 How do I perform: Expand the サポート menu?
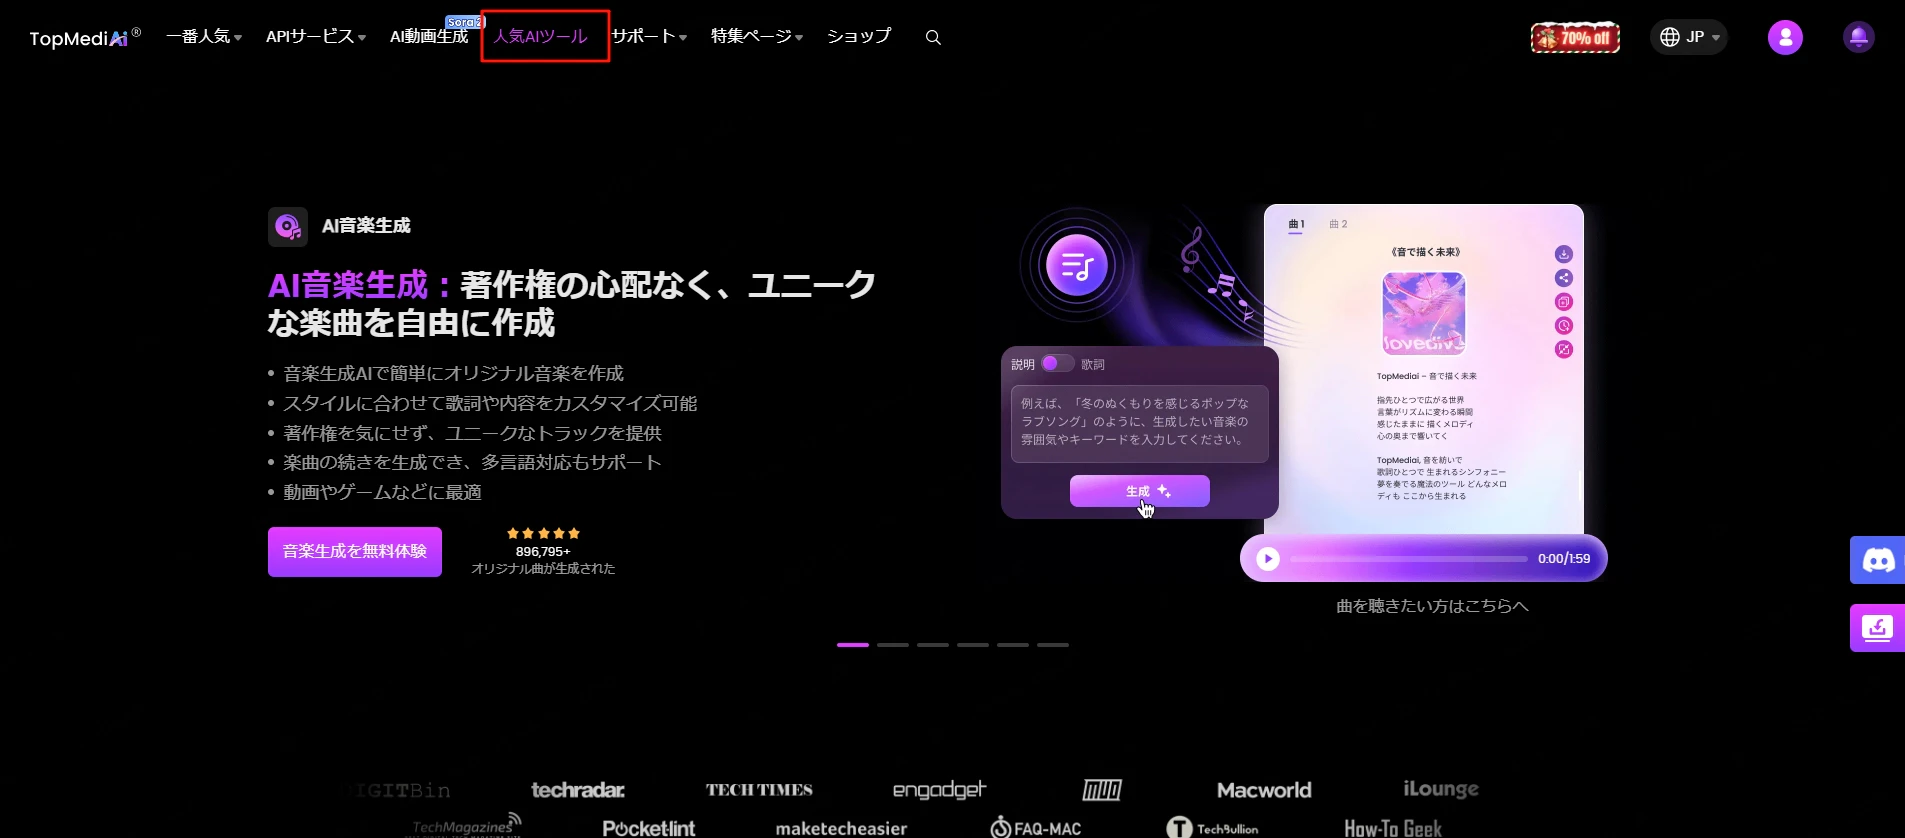pos(649,36)
